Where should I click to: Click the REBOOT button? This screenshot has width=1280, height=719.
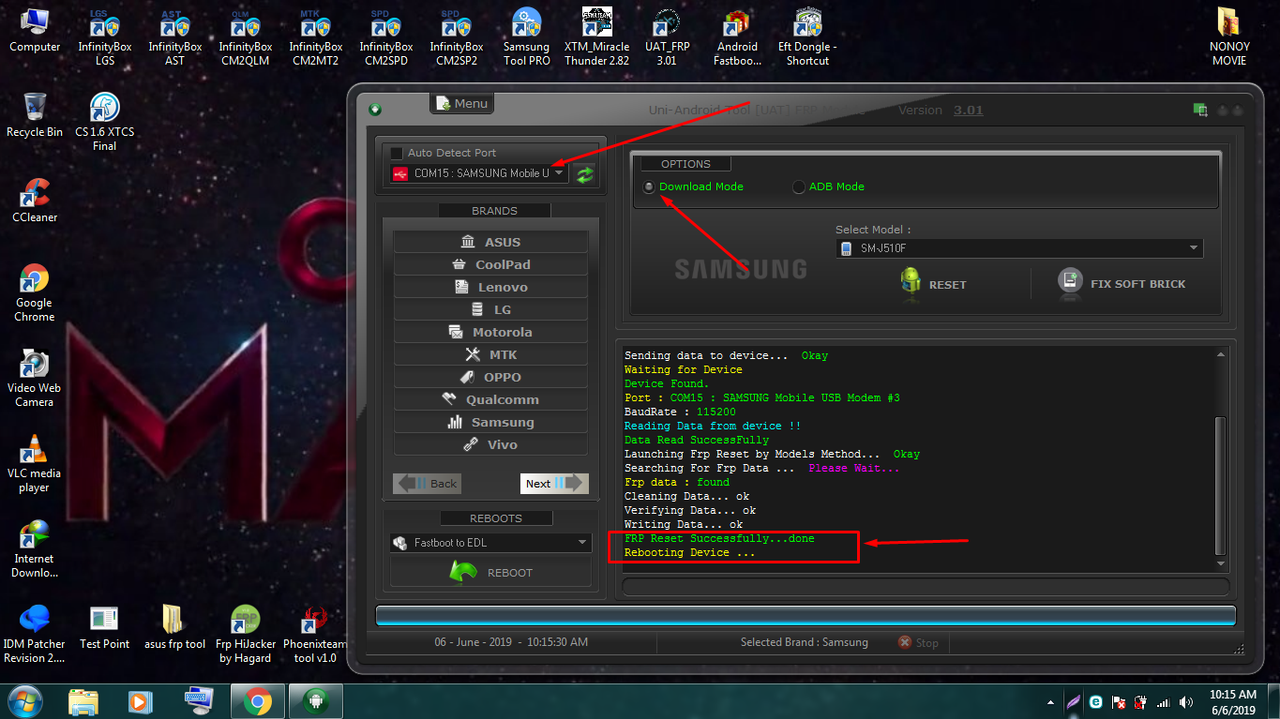pyautogui.click(x=491, y=572)
